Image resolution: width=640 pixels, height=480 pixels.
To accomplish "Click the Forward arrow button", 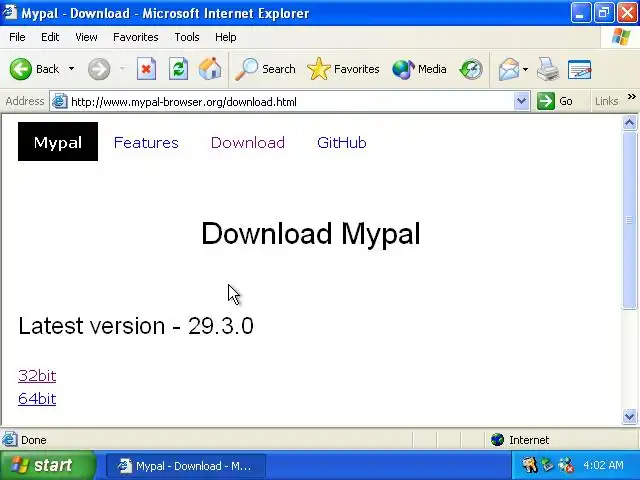I will click(x=99, y=69).
